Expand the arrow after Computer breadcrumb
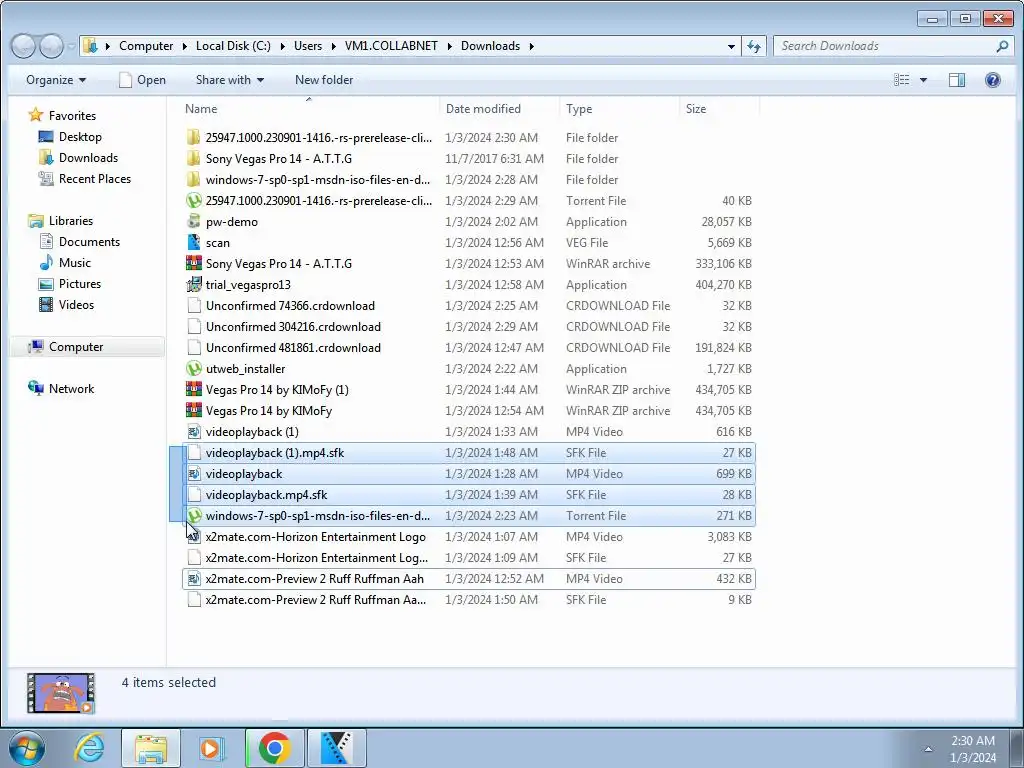The width and height of the screenshot is (1024, 768). pyautogui.click(x=184, y=46)
